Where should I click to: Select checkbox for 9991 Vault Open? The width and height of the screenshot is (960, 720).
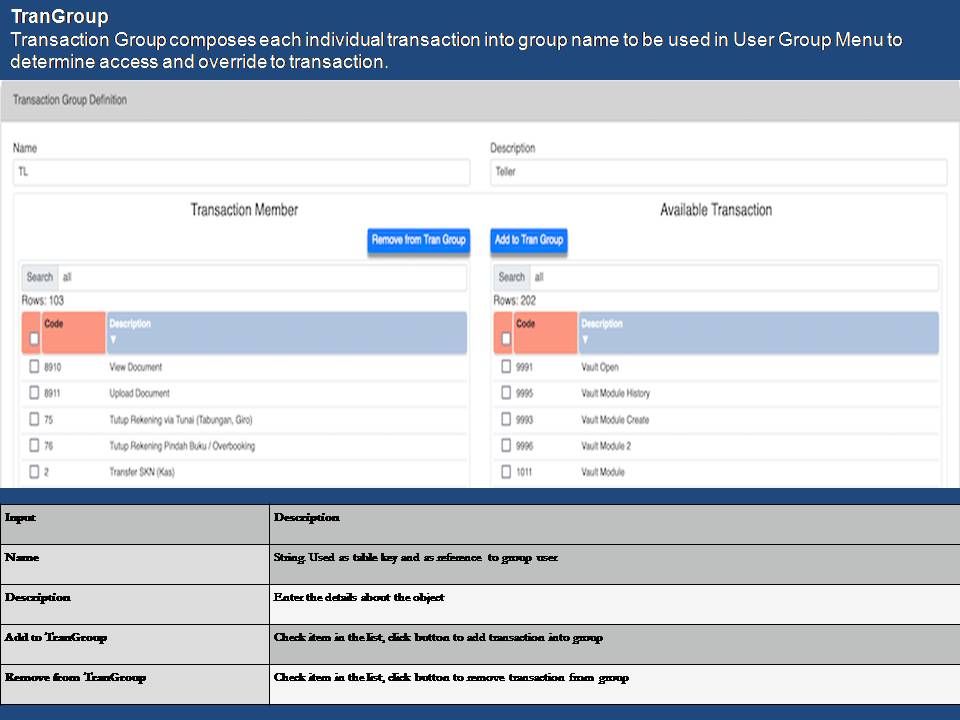click(506, 367)
